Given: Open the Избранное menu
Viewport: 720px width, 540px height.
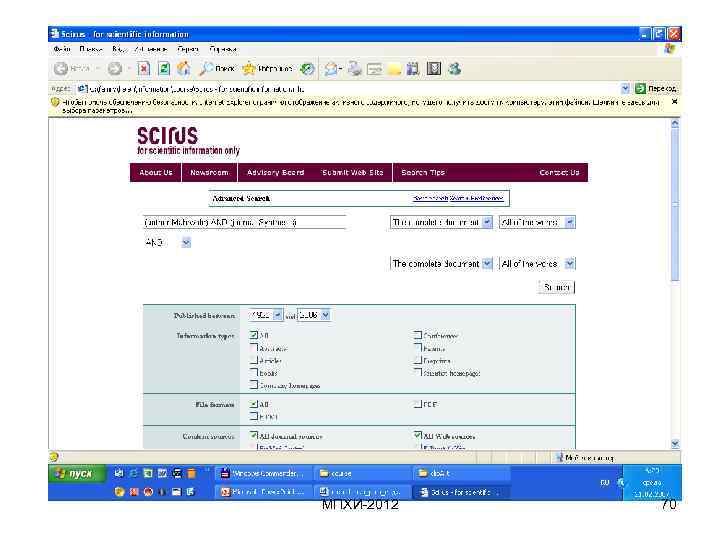Looking at the screenshot, I should click(151, 49).
